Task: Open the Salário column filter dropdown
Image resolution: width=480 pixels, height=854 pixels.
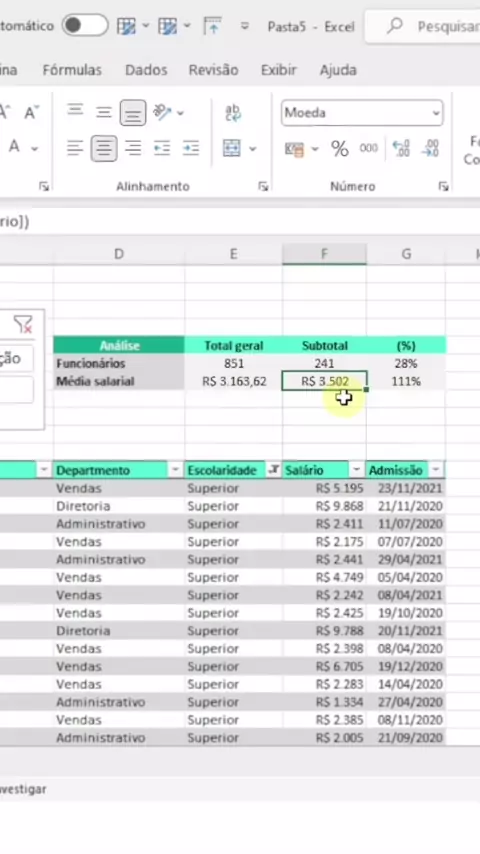Action: (x=356, y=469)
